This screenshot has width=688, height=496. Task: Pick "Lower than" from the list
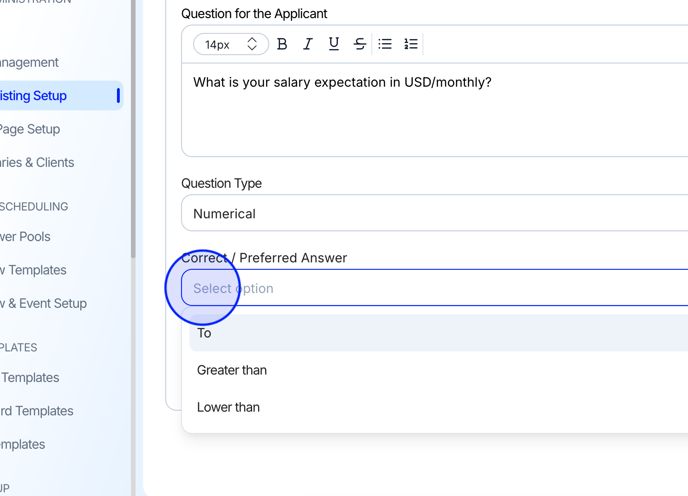228,407
